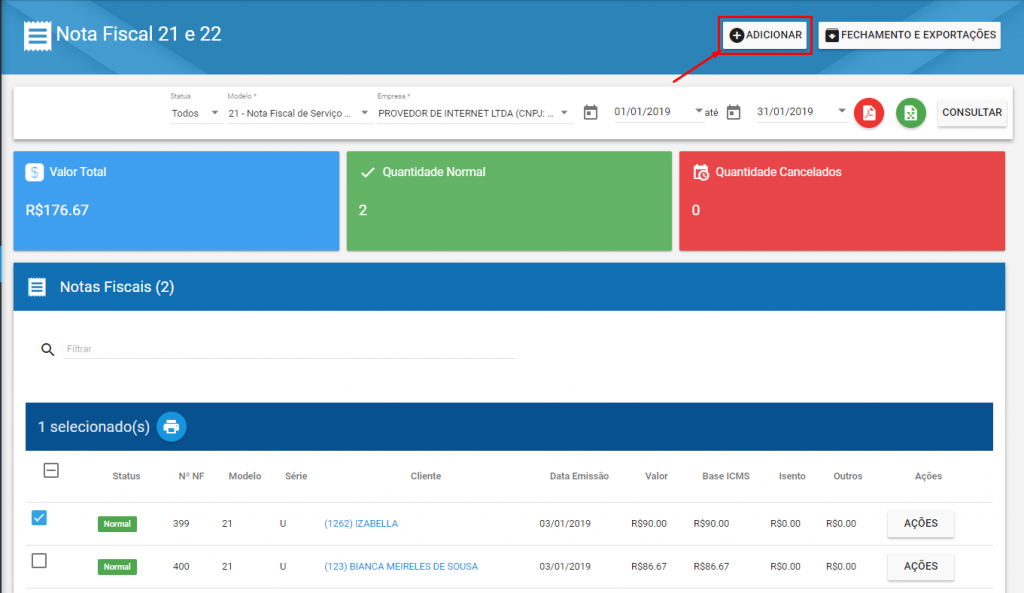Click the Filtrar search input field
Screen dimensions: 1024x593
pyautogui.click(x=290, y=349)
